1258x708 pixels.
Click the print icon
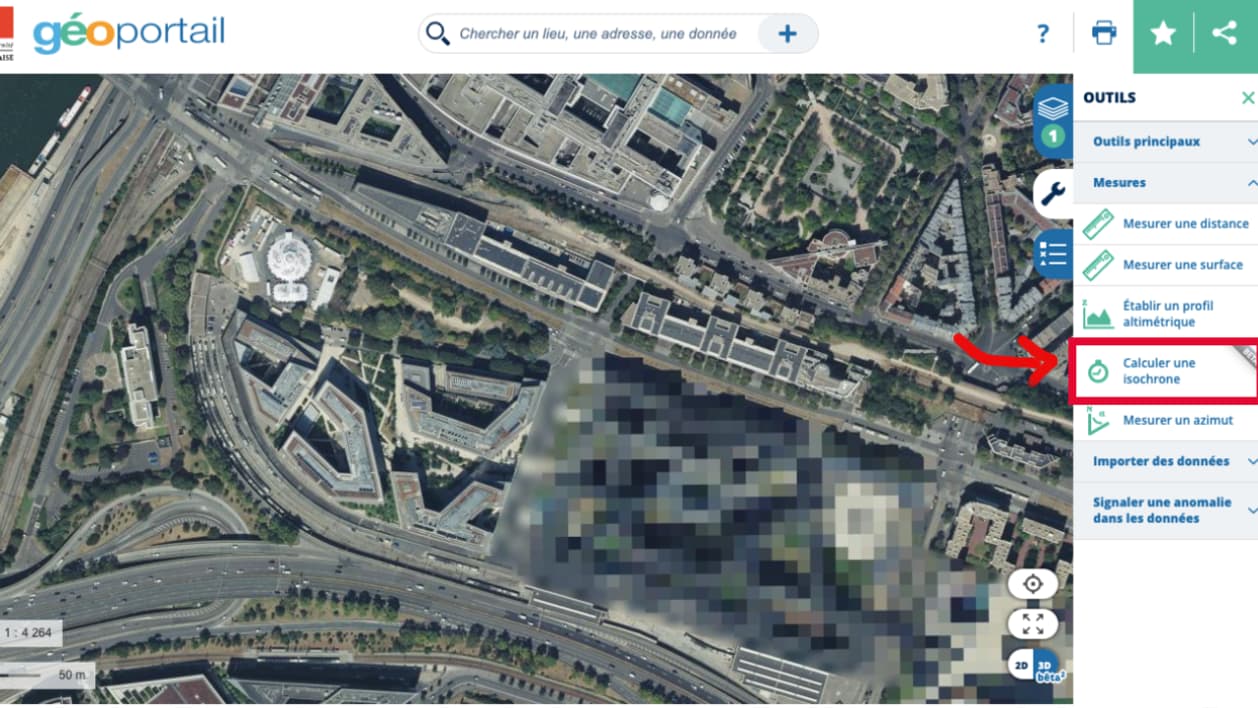point(1104,33)
